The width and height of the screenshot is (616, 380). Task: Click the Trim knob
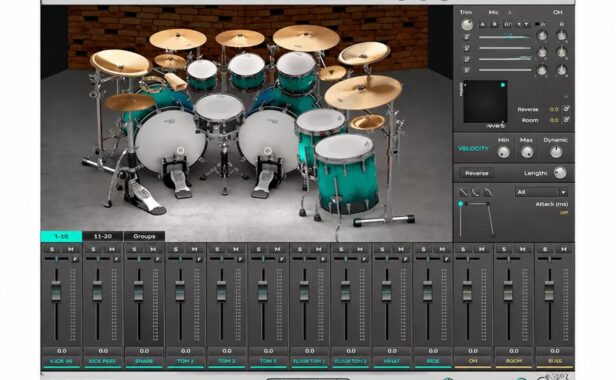tap(467, 24)
